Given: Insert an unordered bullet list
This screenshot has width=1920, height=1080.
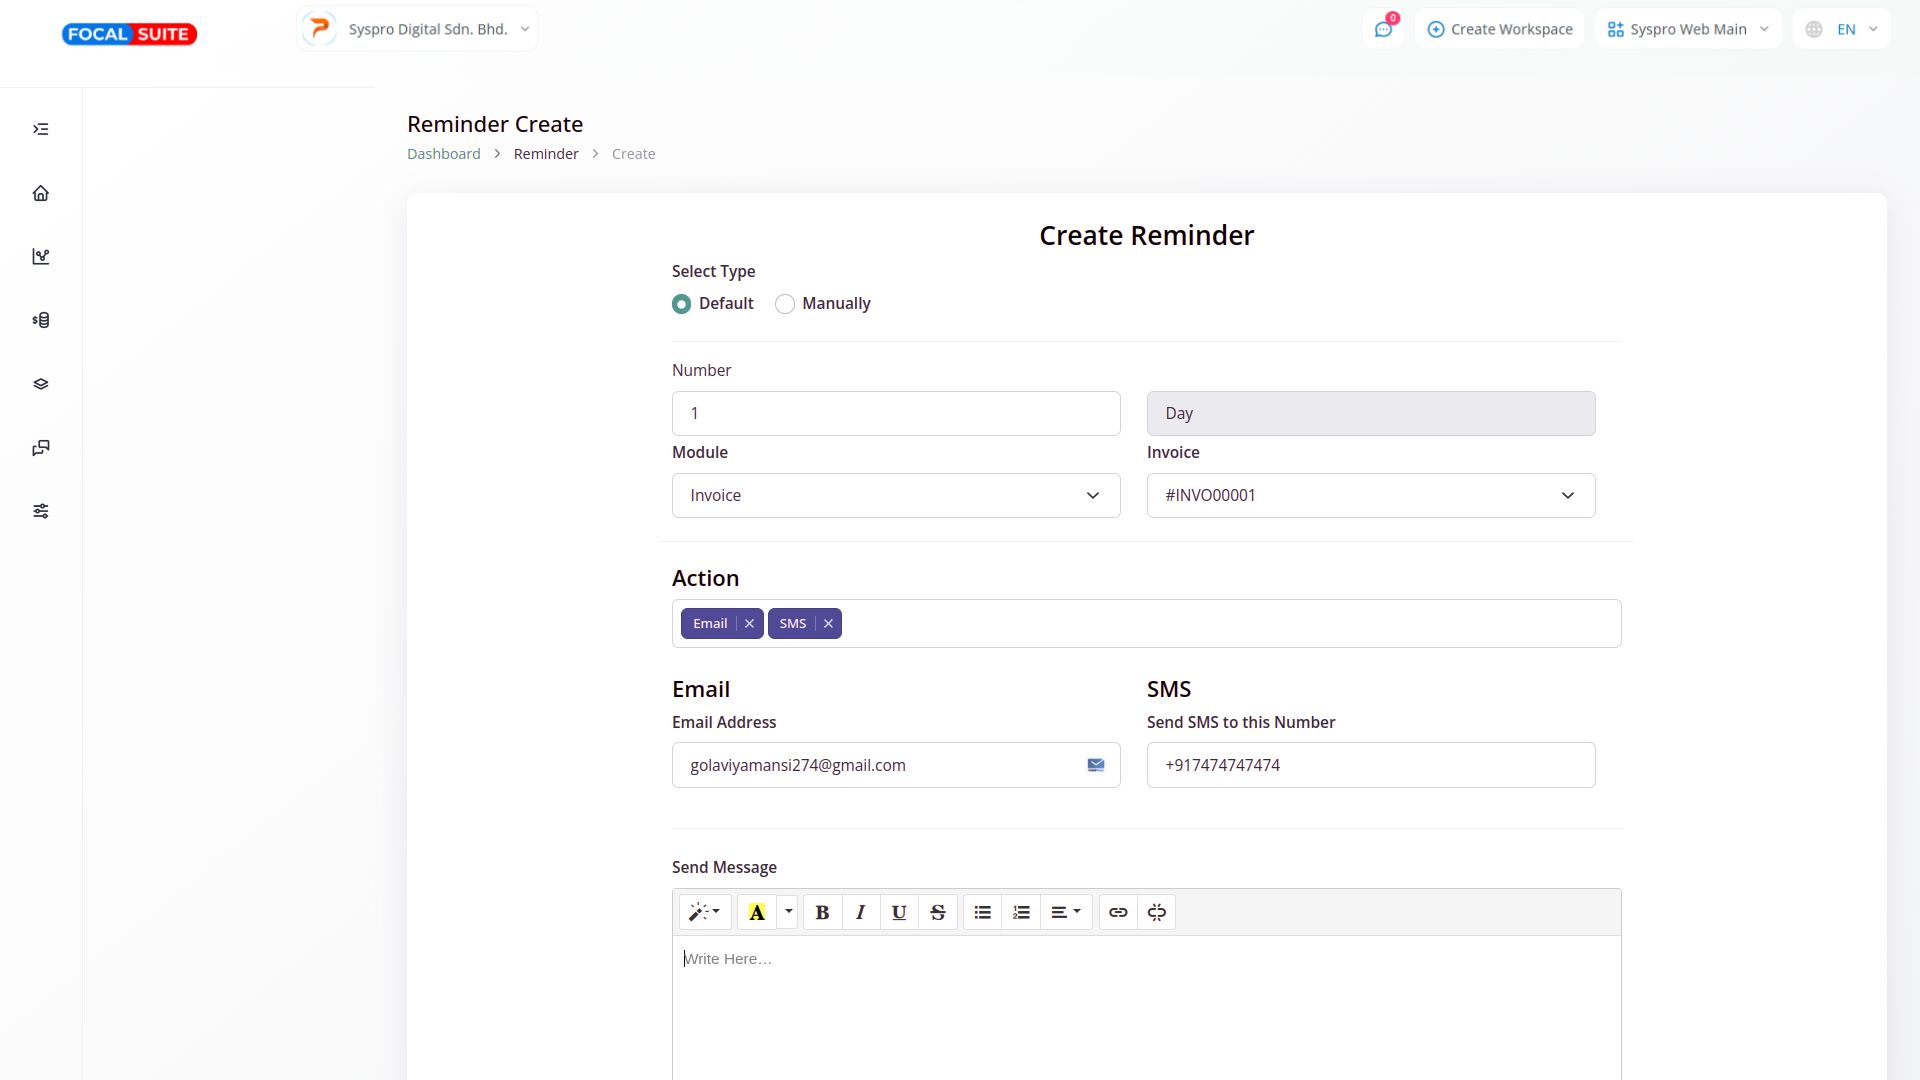Looking at the screenshot, I should 982,912.
